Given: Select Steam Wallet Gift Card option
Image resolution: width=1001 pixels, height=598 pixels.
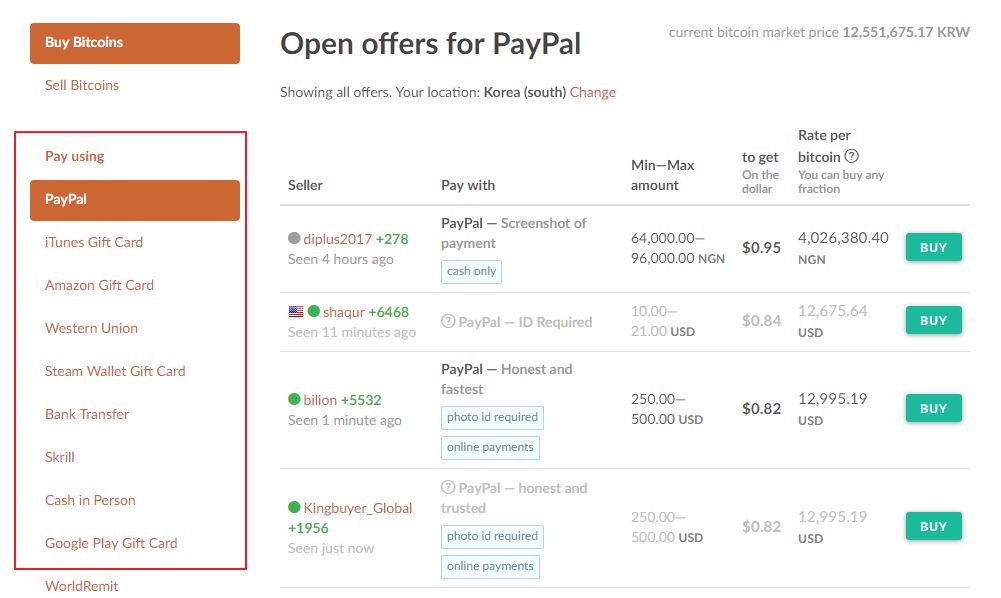Looking at the screenshot, I should (x=115, y=371).
